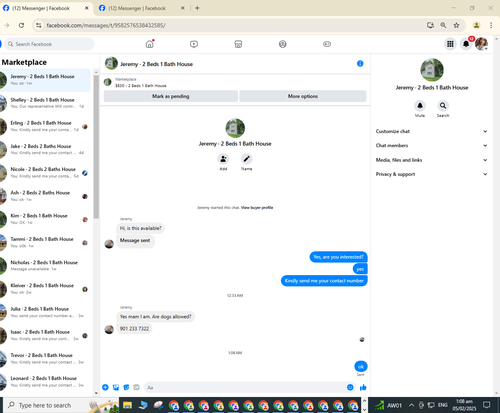This screenshot has width=500, height=413.
Task: Open the Marketplace storefront icon
Action: click(x=238, y=44)
